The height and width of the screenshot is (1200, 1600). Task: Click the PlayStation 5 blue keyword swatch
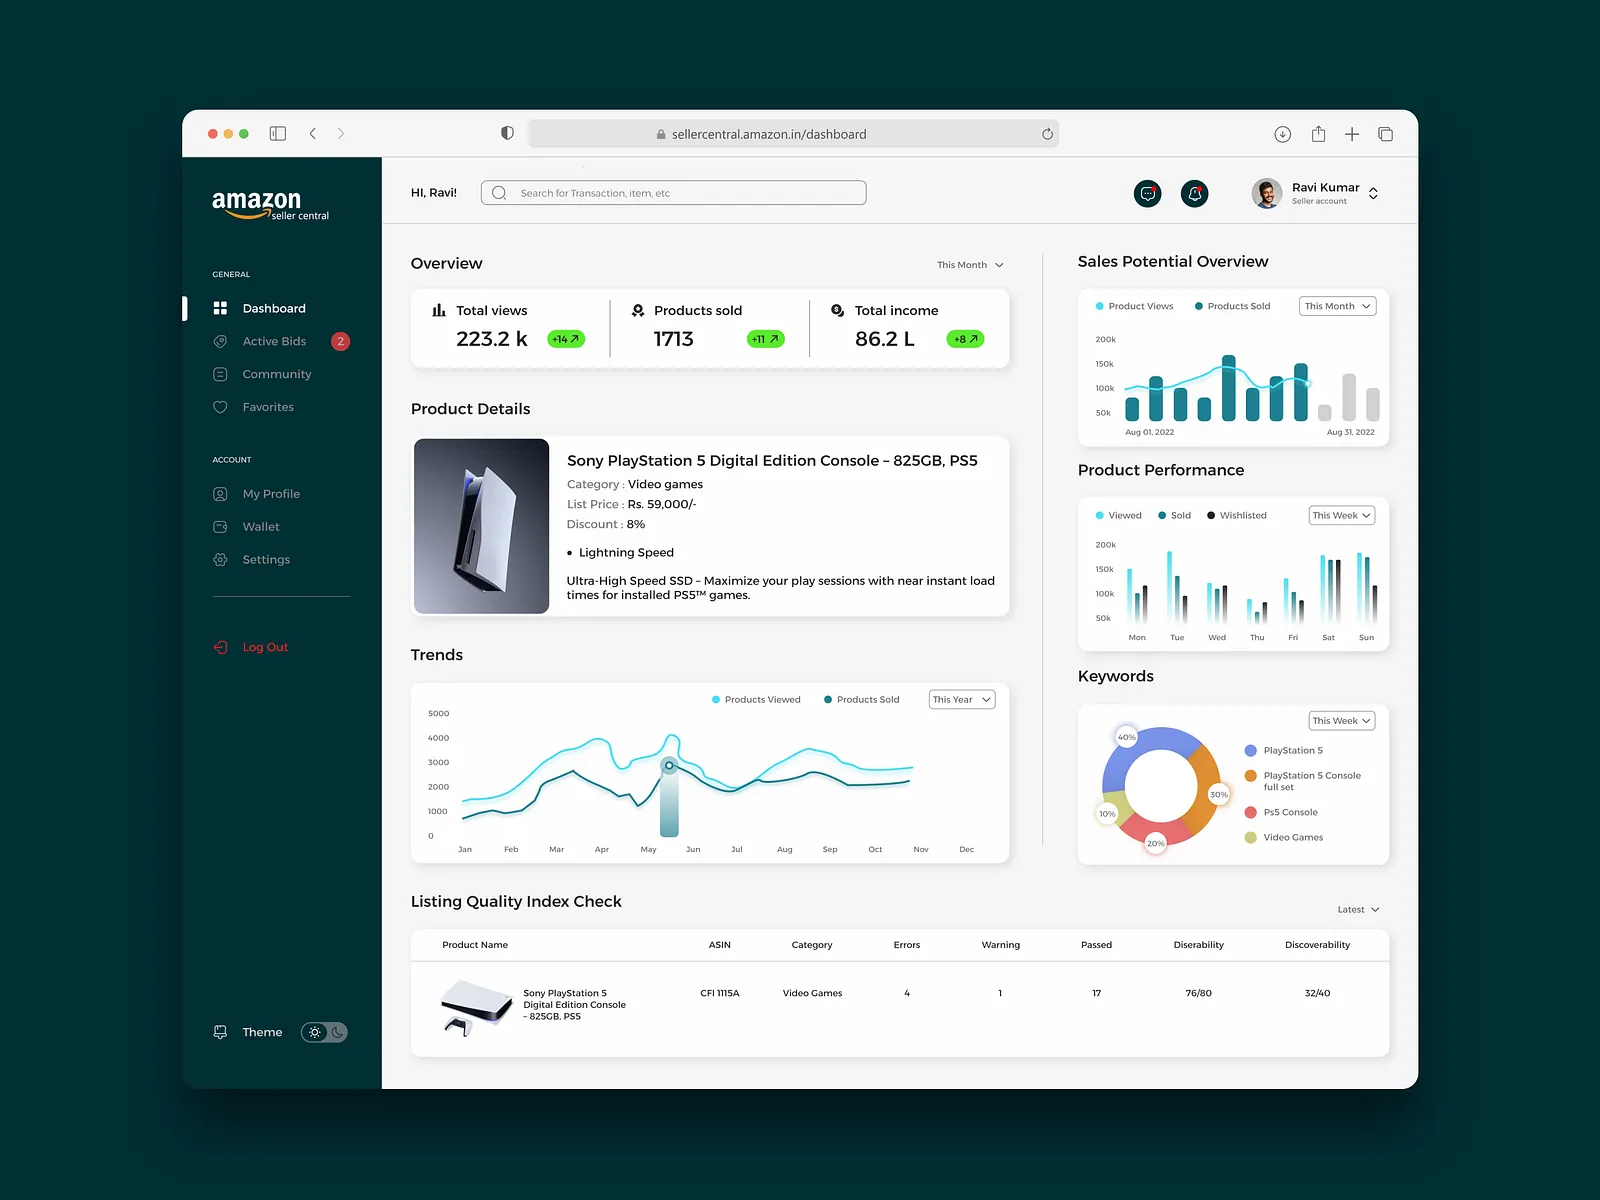1250,751
